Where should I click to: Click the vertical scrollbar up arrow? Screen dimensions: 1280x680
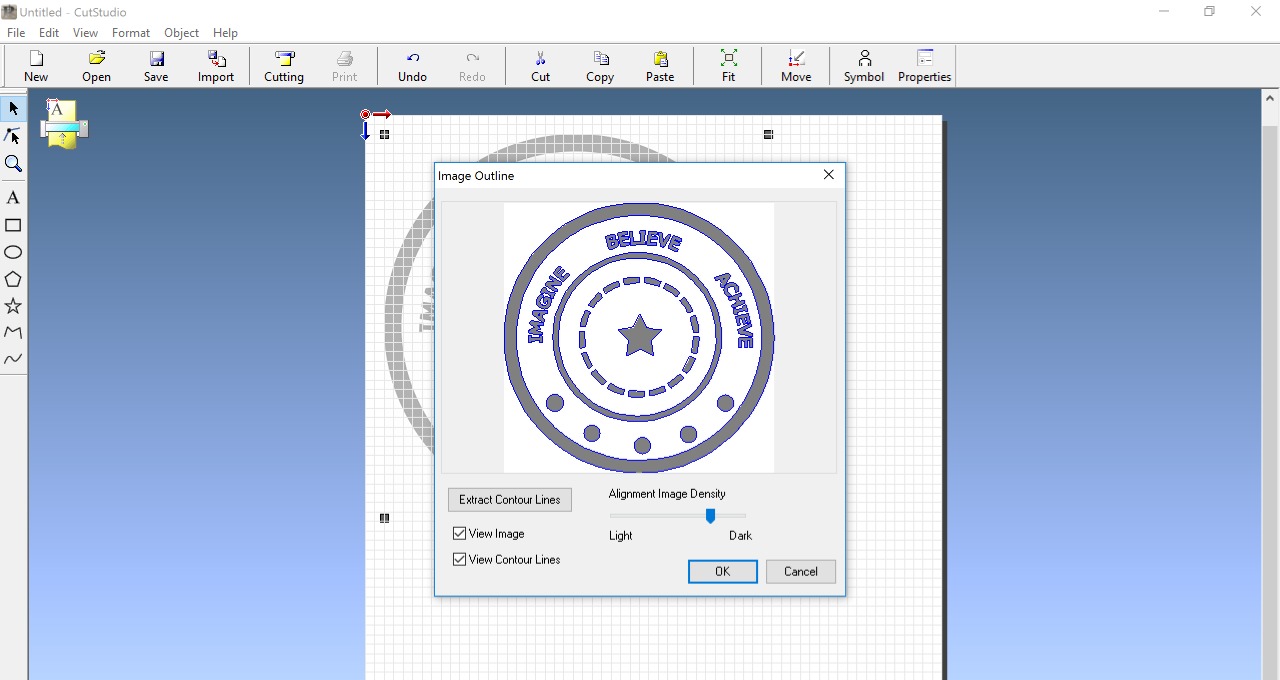1270,98
